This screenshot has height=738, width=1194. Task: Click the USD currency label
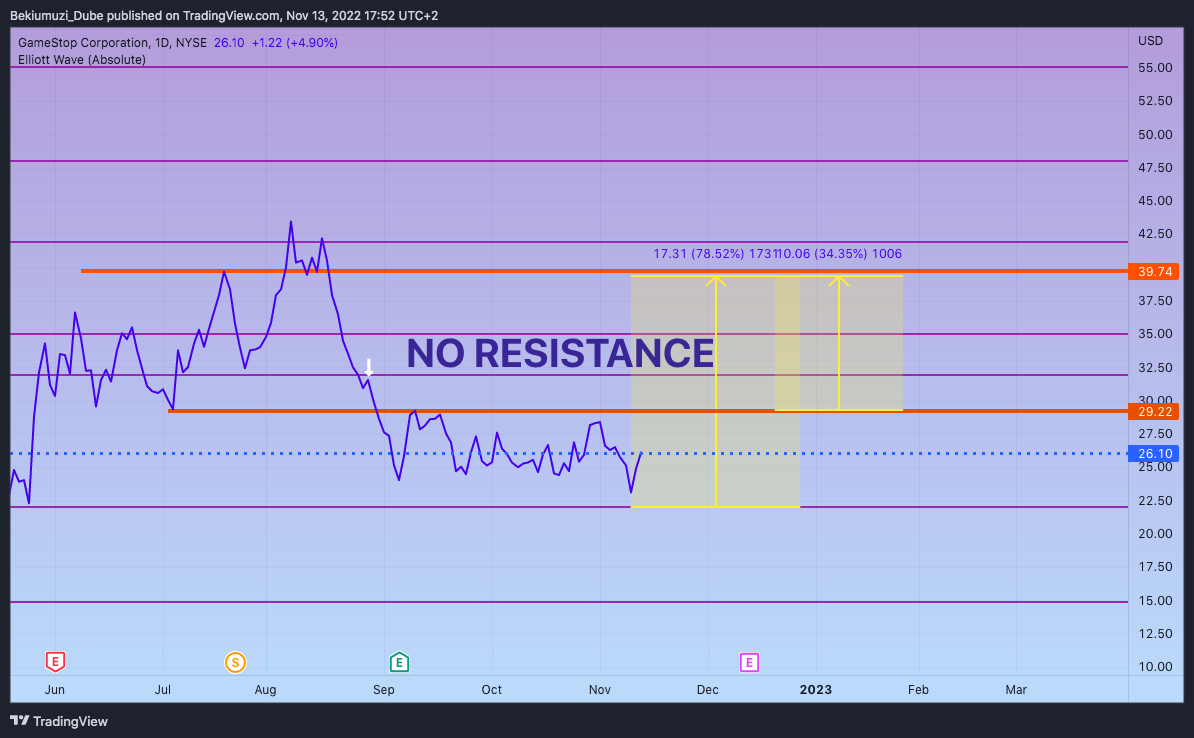click(1151, 40)
